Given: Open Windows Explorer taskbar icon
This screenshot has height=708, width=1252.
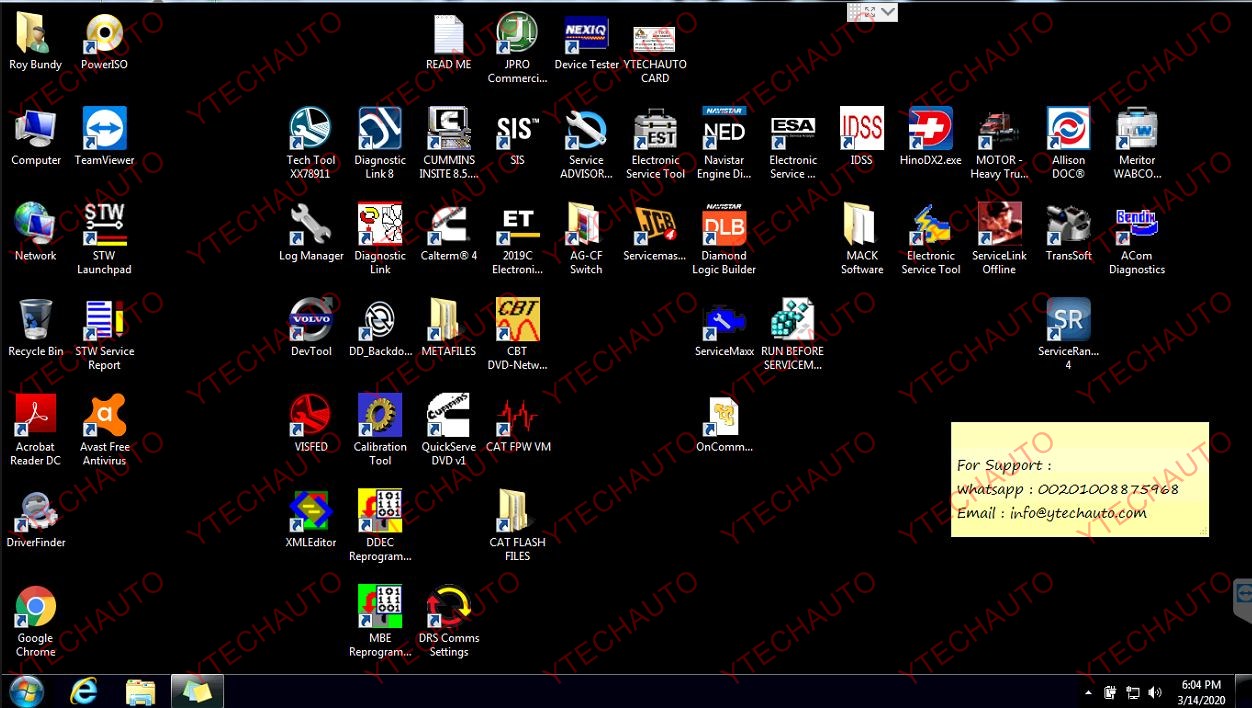Looking at the screenshot, I should point(140,691).
